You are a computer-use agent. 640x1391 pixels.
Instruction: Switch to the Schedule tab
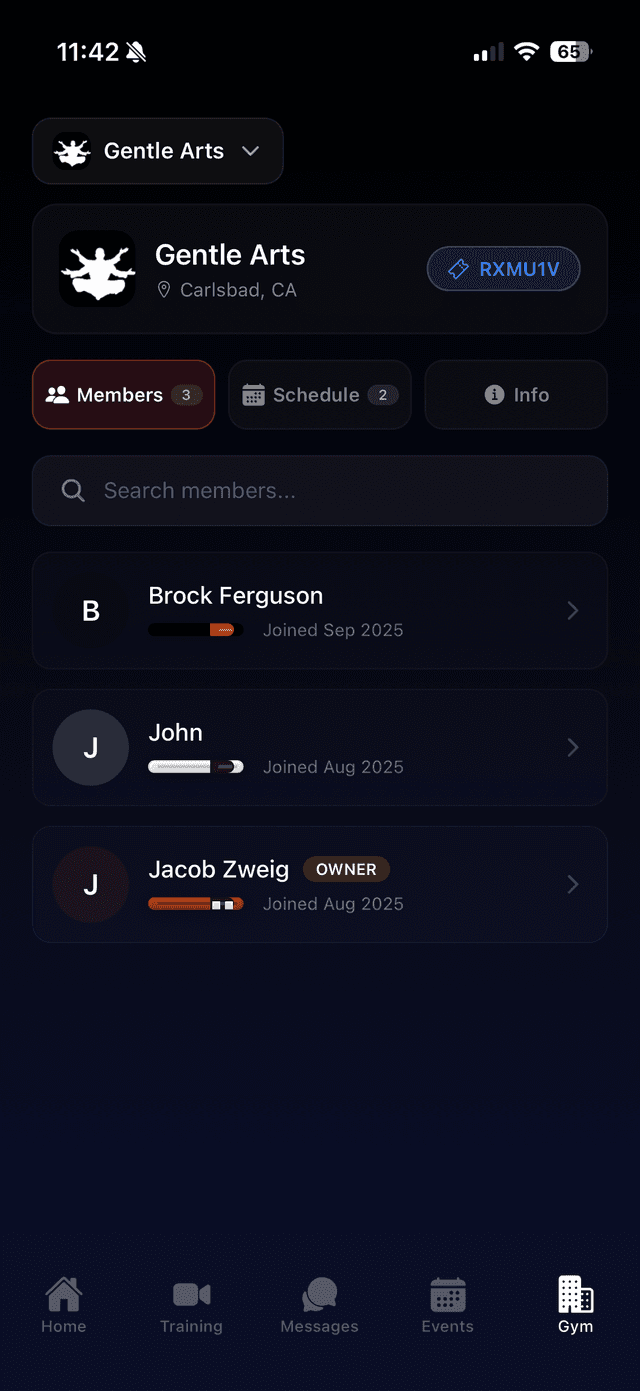pyautogui.click(x=320, y=395)
